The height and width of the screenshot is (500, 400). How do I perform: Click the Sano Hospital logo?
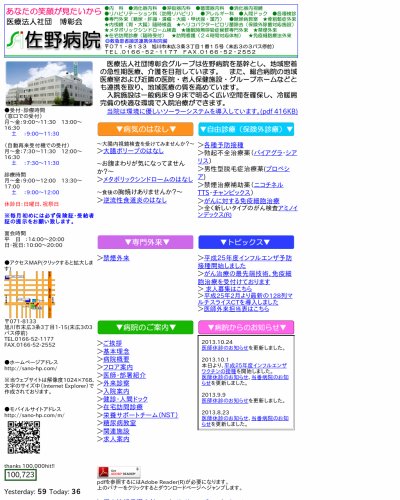pyautogui.click(x=54, y=40)
